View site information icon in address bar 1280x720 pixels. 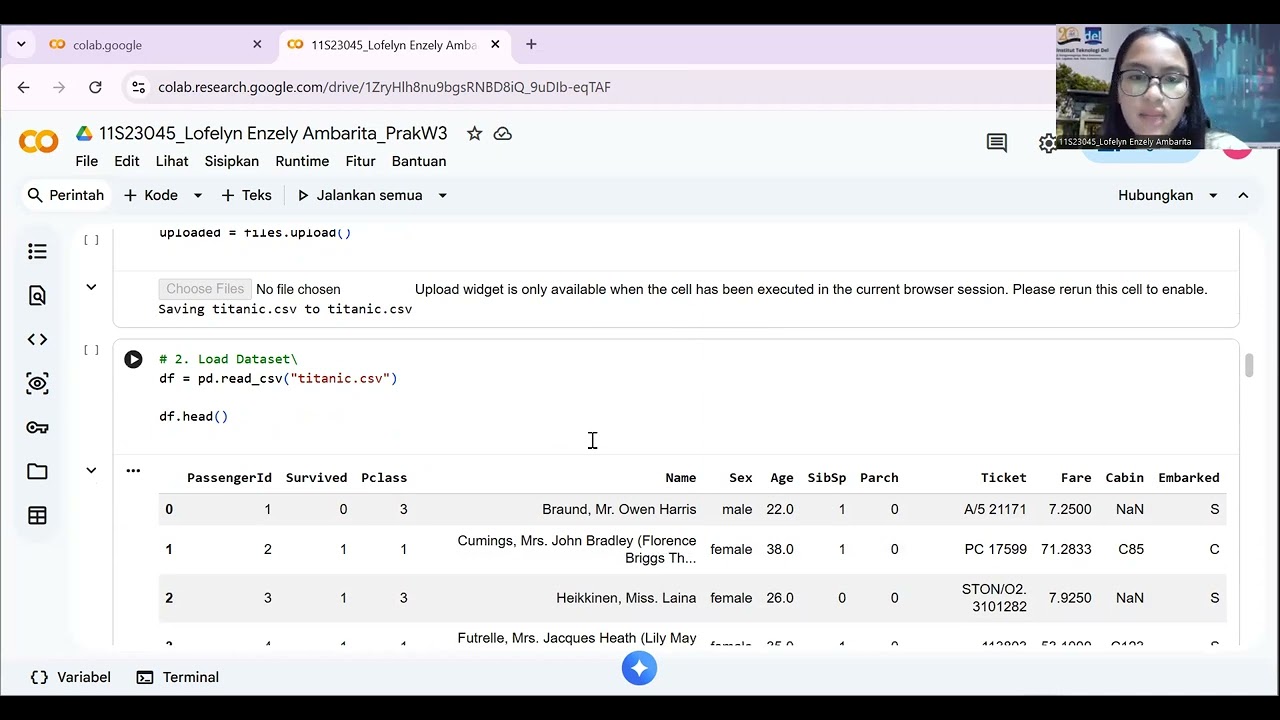(138, 87)
